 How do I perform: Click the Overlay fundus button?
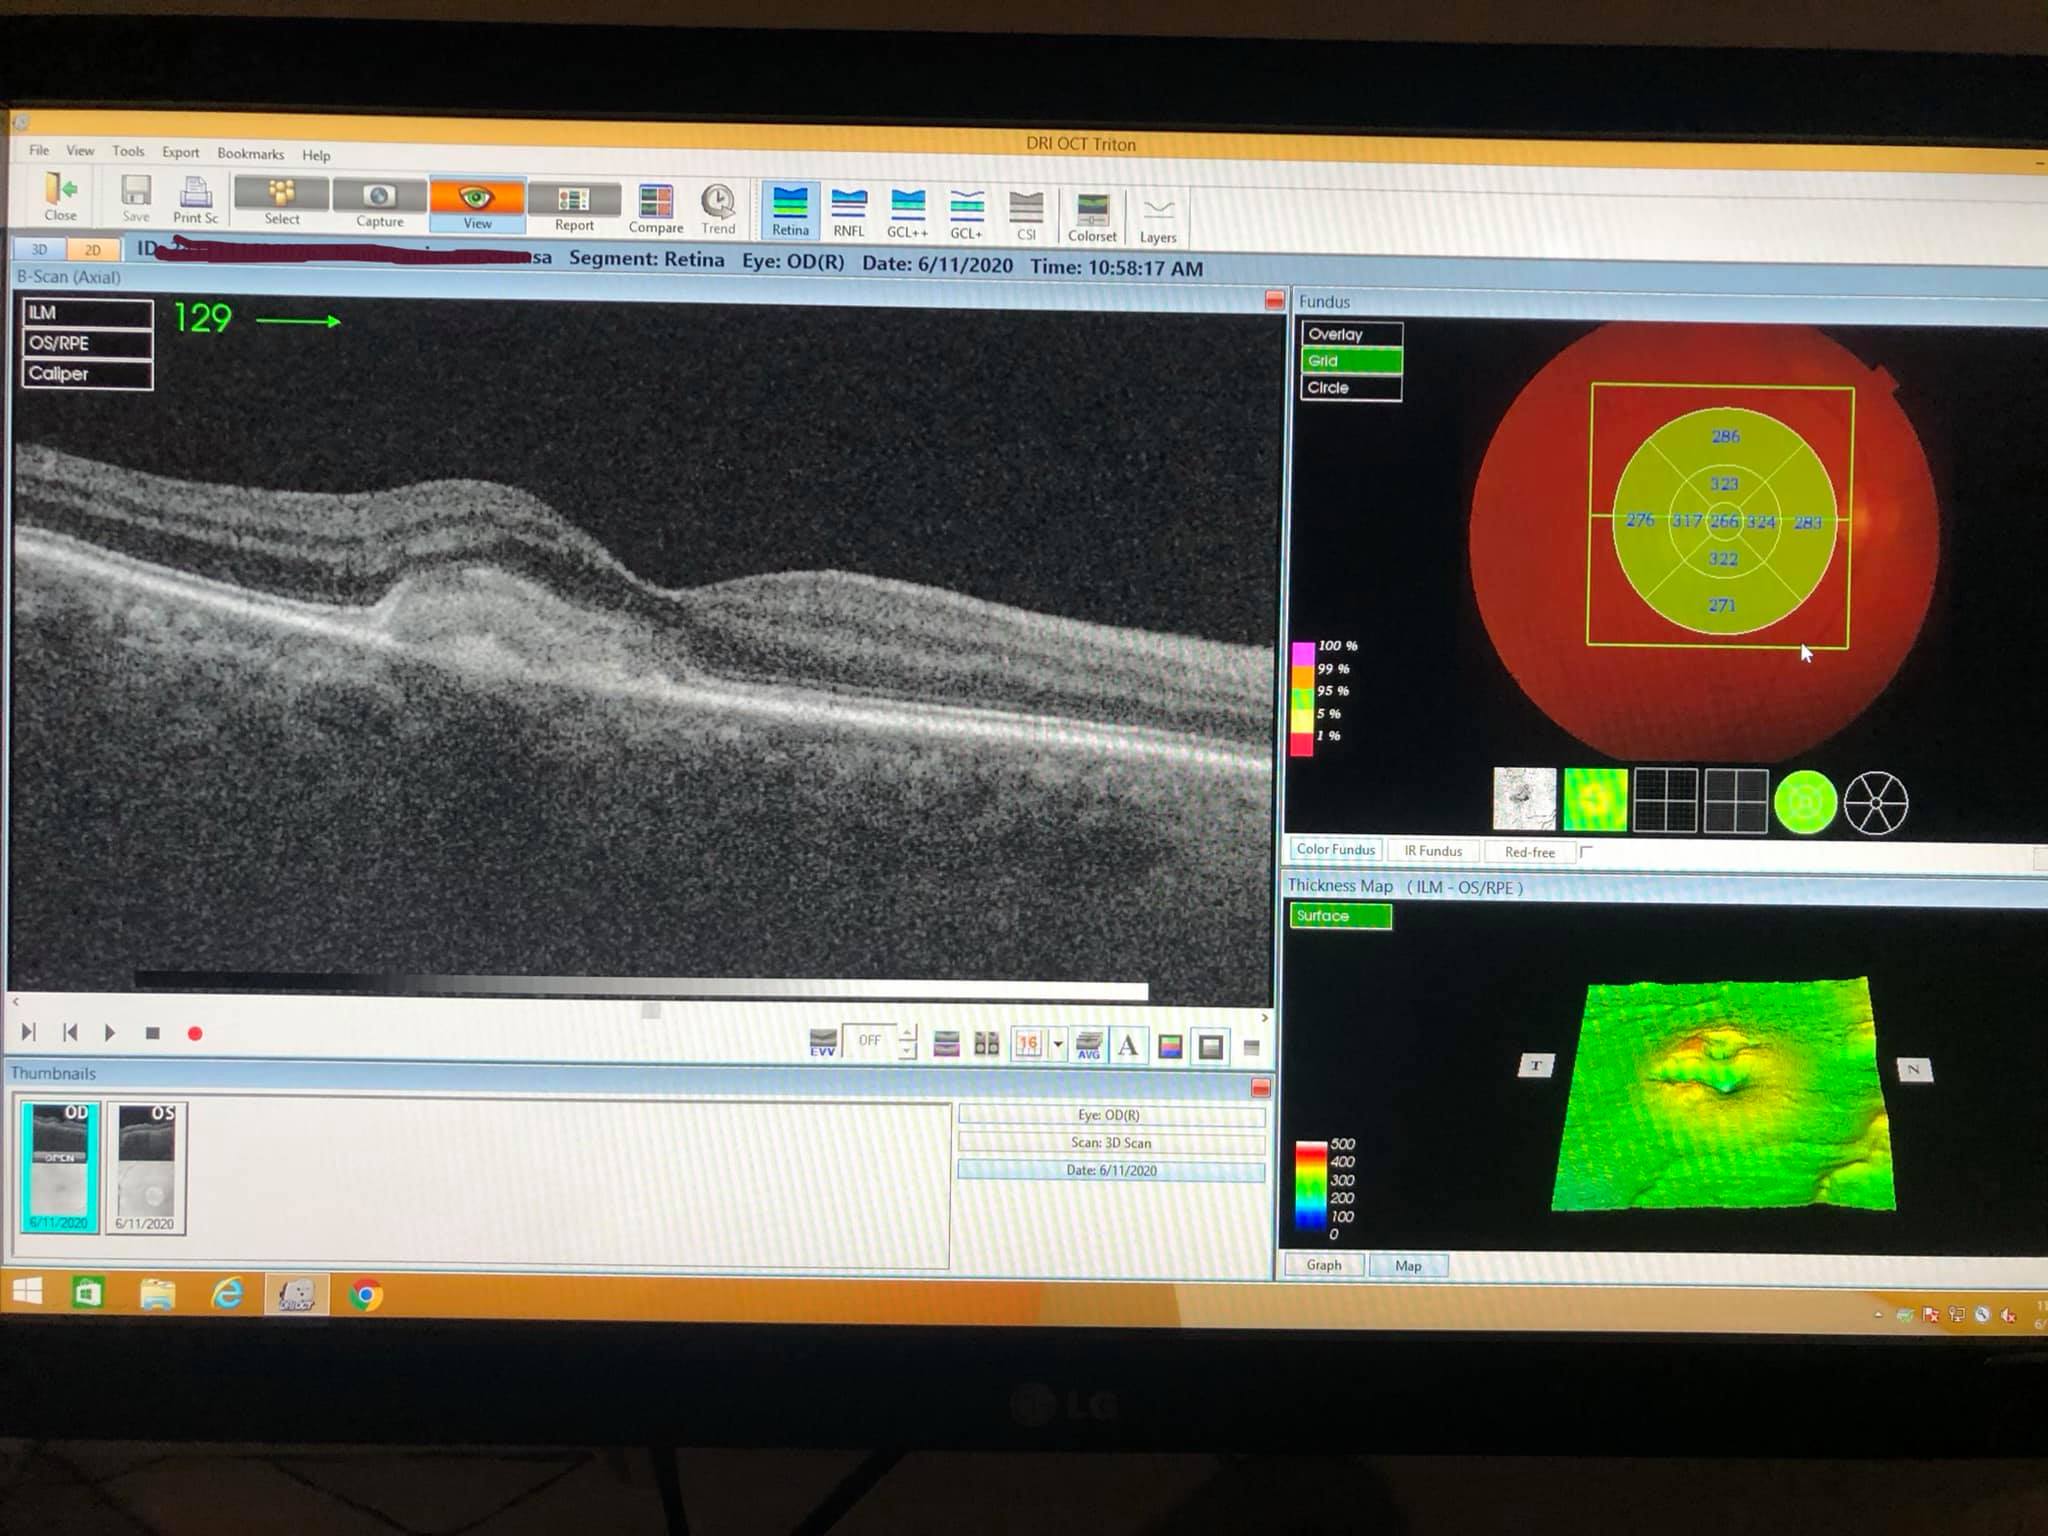pyautogui.click(x=1350, y=334)
